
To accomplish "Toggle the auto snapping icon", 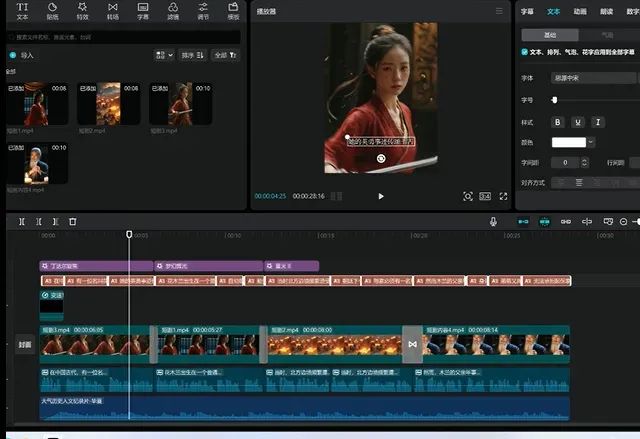I will tap(544, 222).
